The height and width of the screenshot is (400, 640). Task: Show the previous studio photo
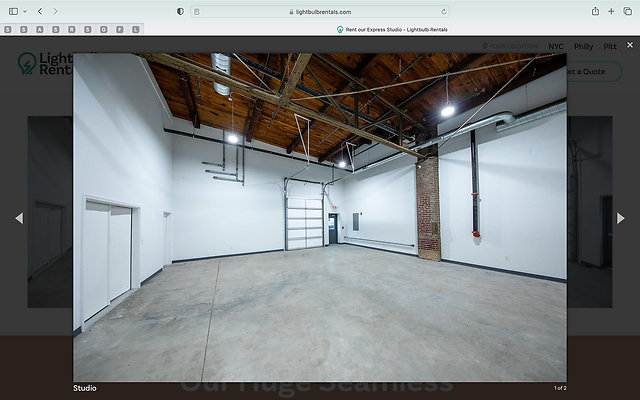tap(18, 218)
